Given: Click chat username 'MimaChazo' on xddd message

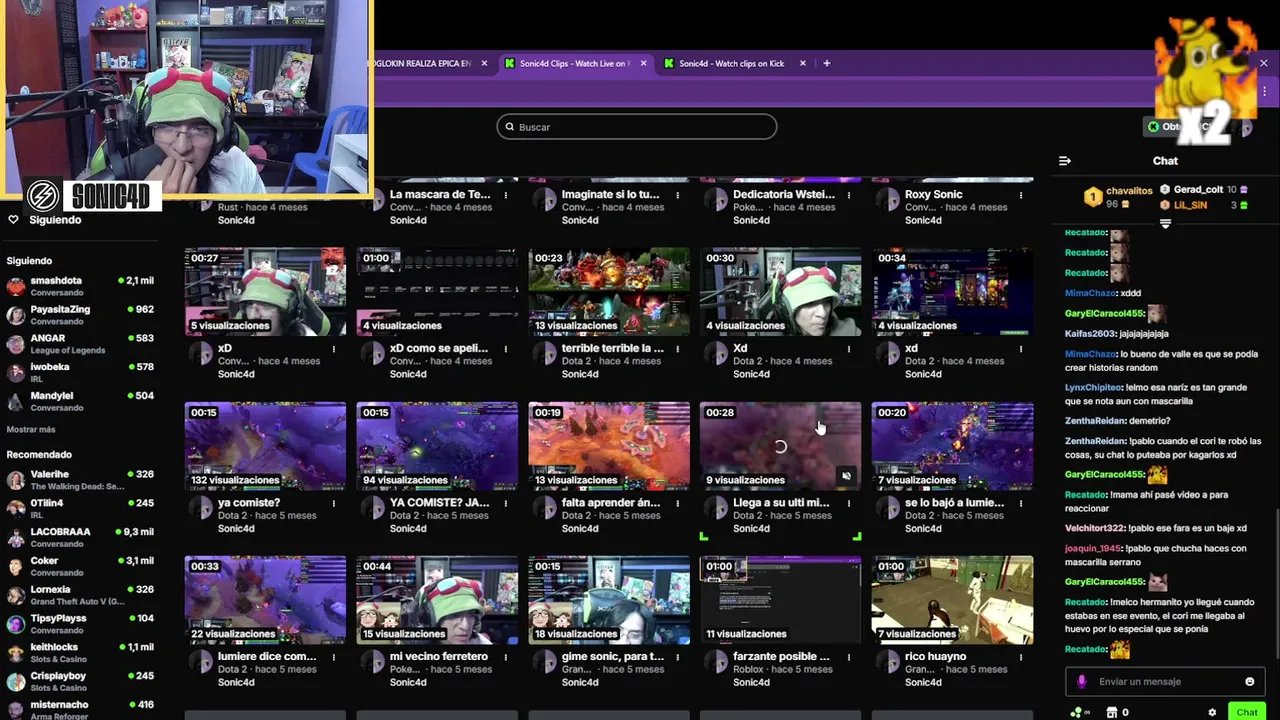Looking at the screenshot, I should coord(1090,293).
